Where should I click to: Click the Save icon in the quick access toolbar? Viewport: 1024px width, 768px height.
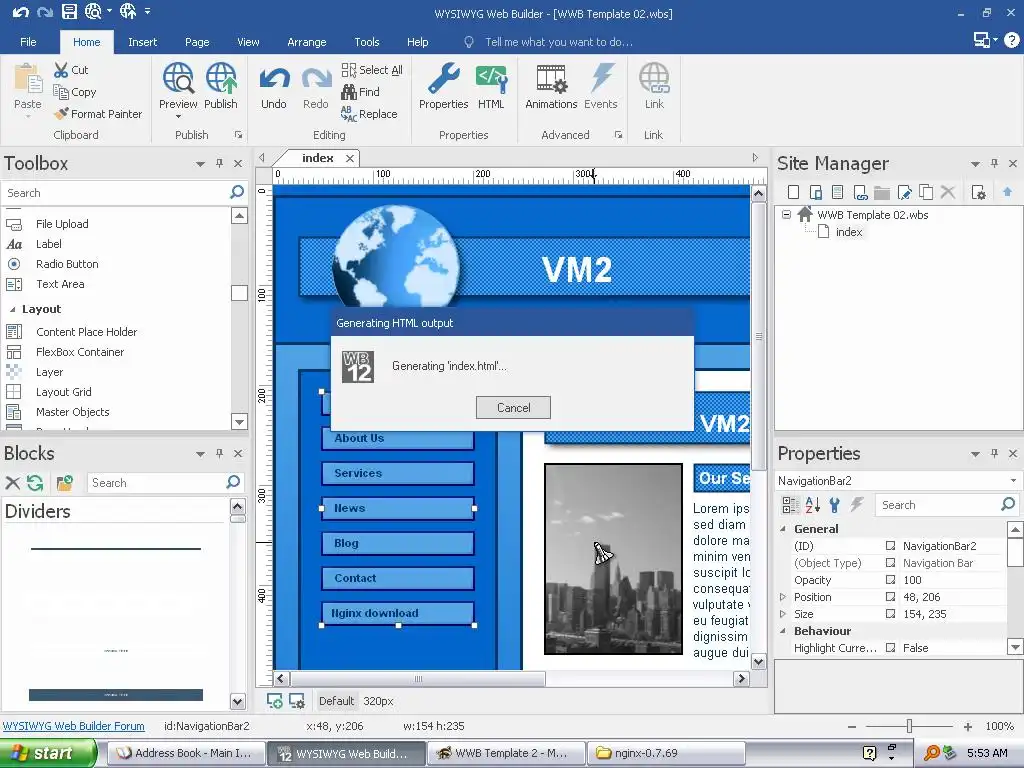pos(69,11)
